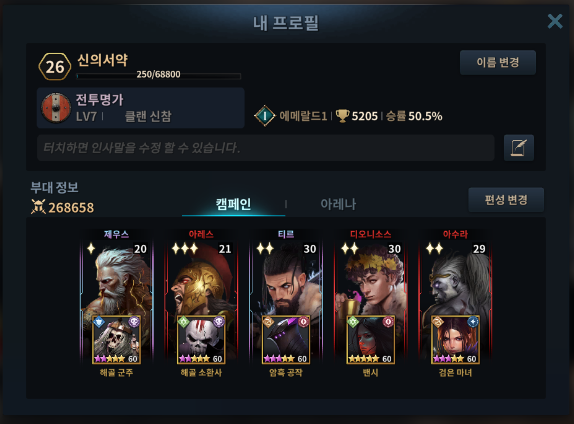
Task: Click the Emerald 1 rank diamond icon
Action: (x=265, y=116)
